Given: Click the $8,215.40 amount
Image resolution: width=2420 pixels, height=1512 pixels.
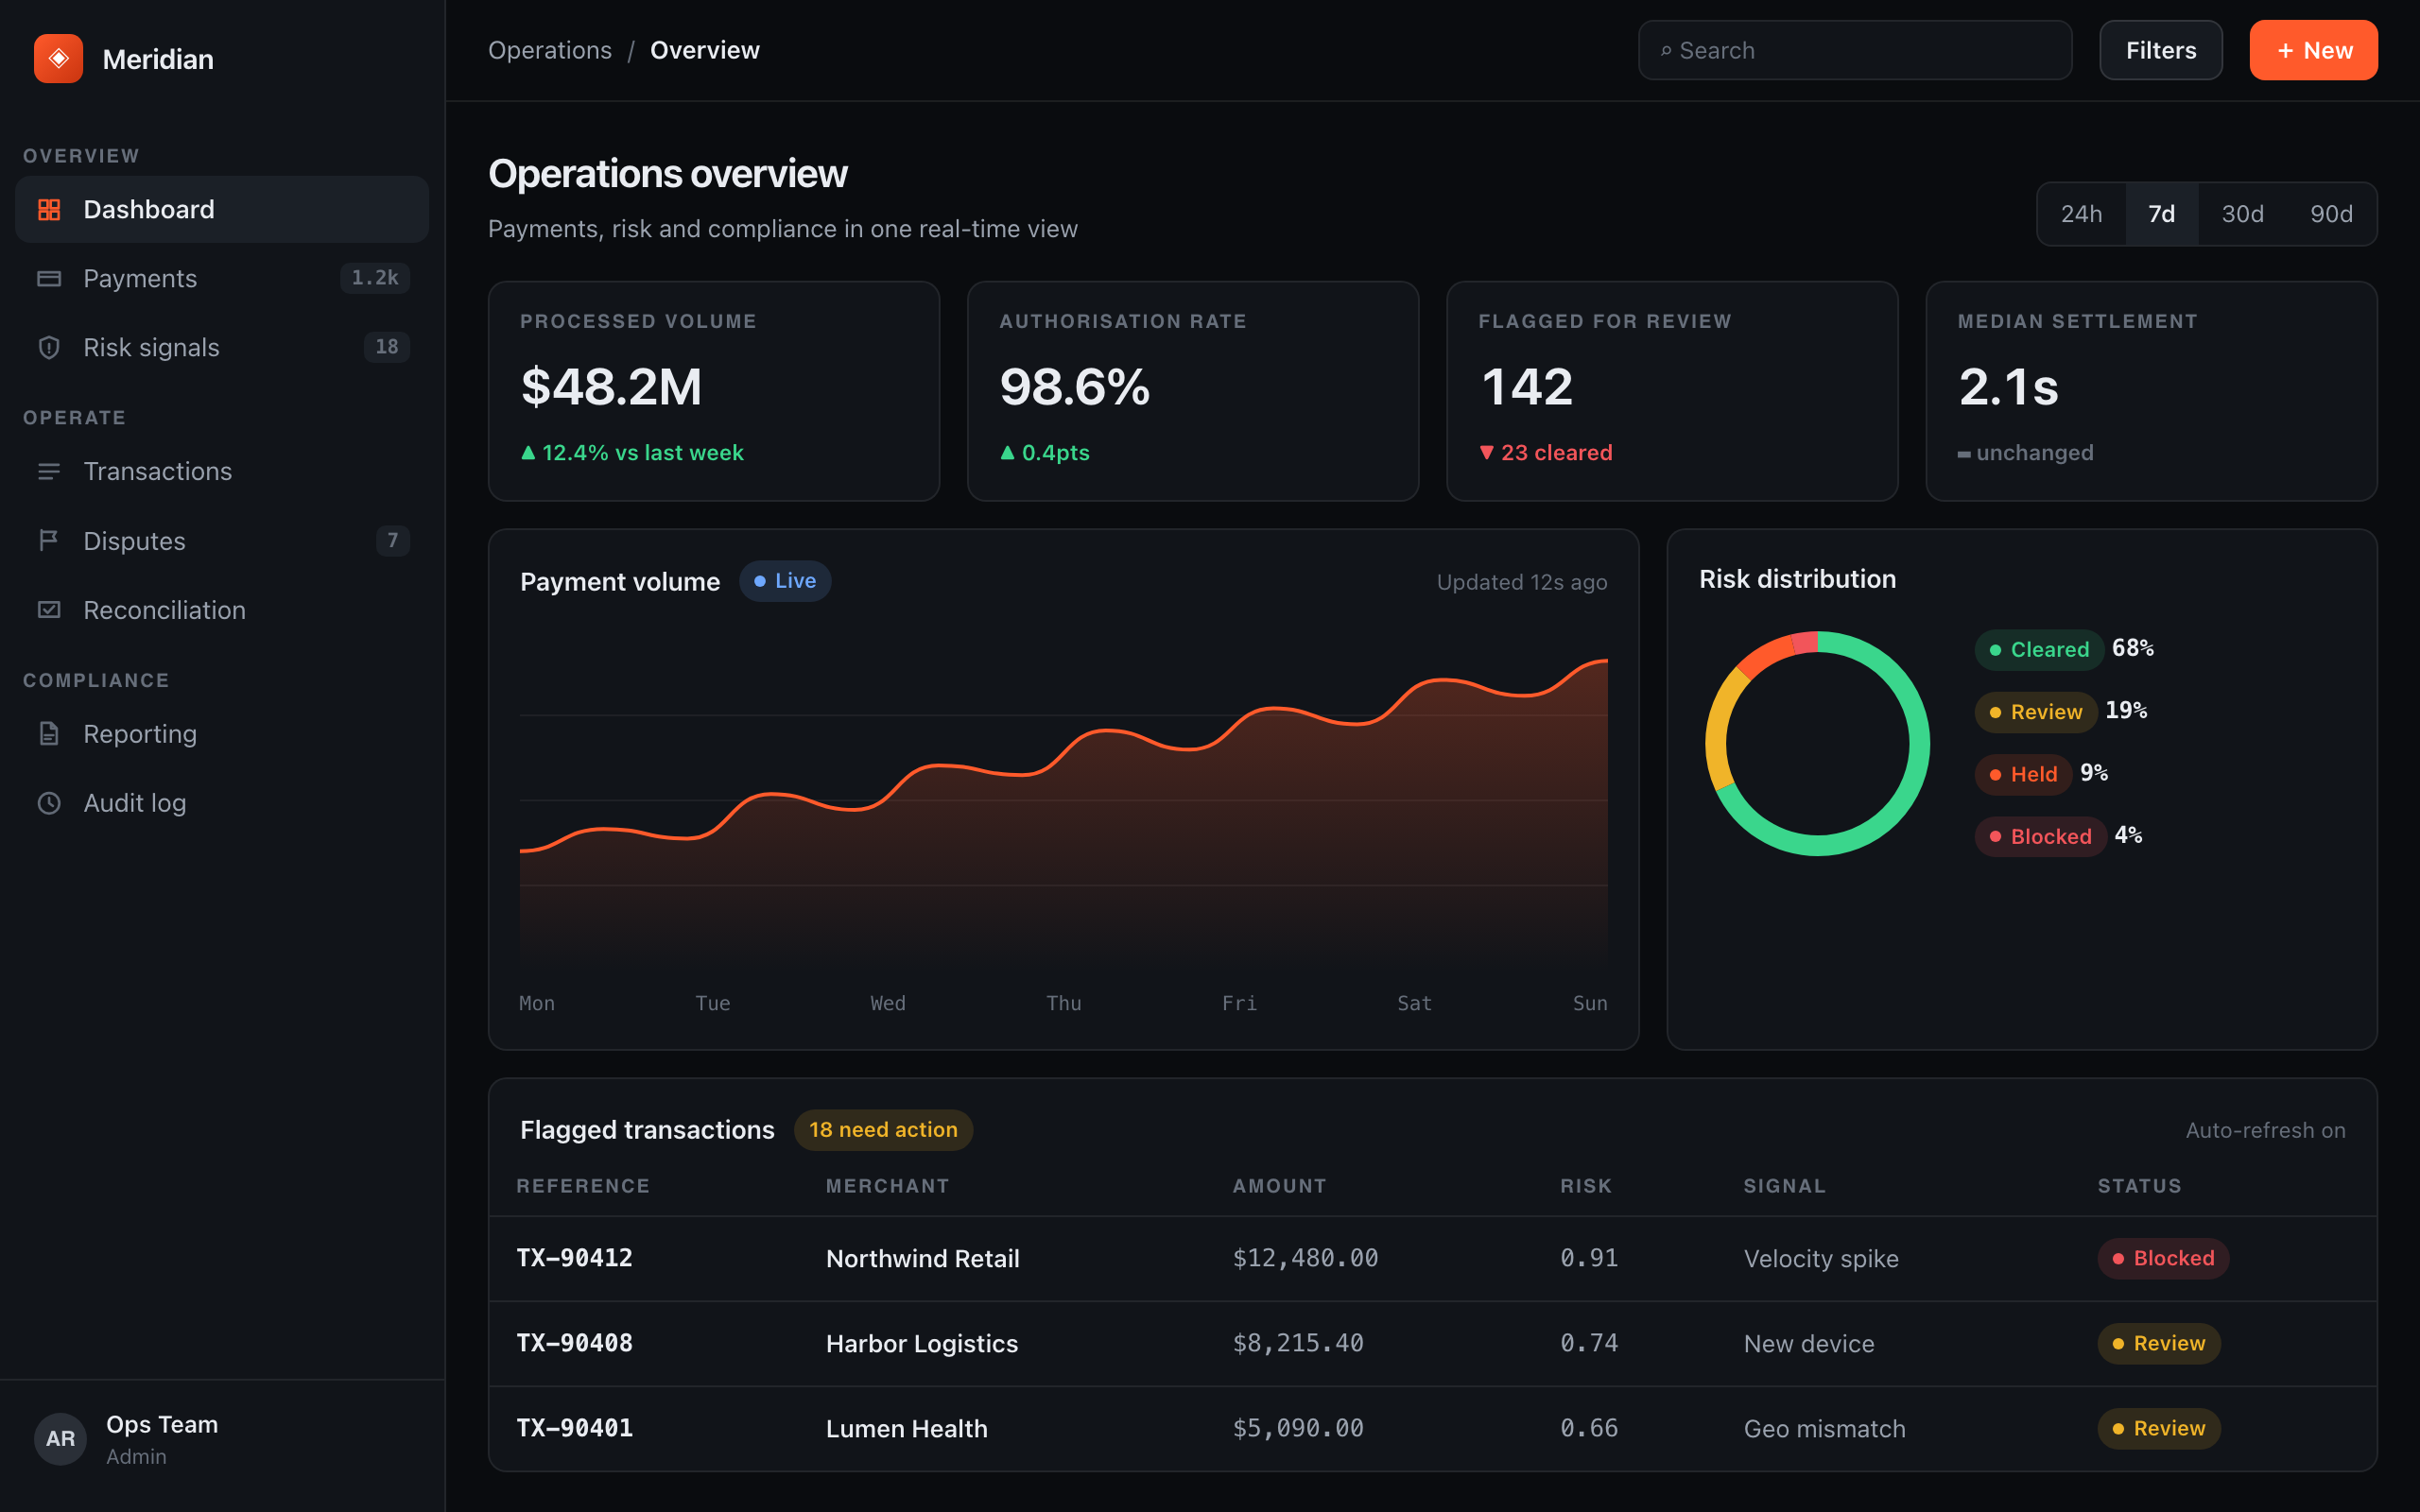Looking at the screenshot, I should (1298, 1343).
